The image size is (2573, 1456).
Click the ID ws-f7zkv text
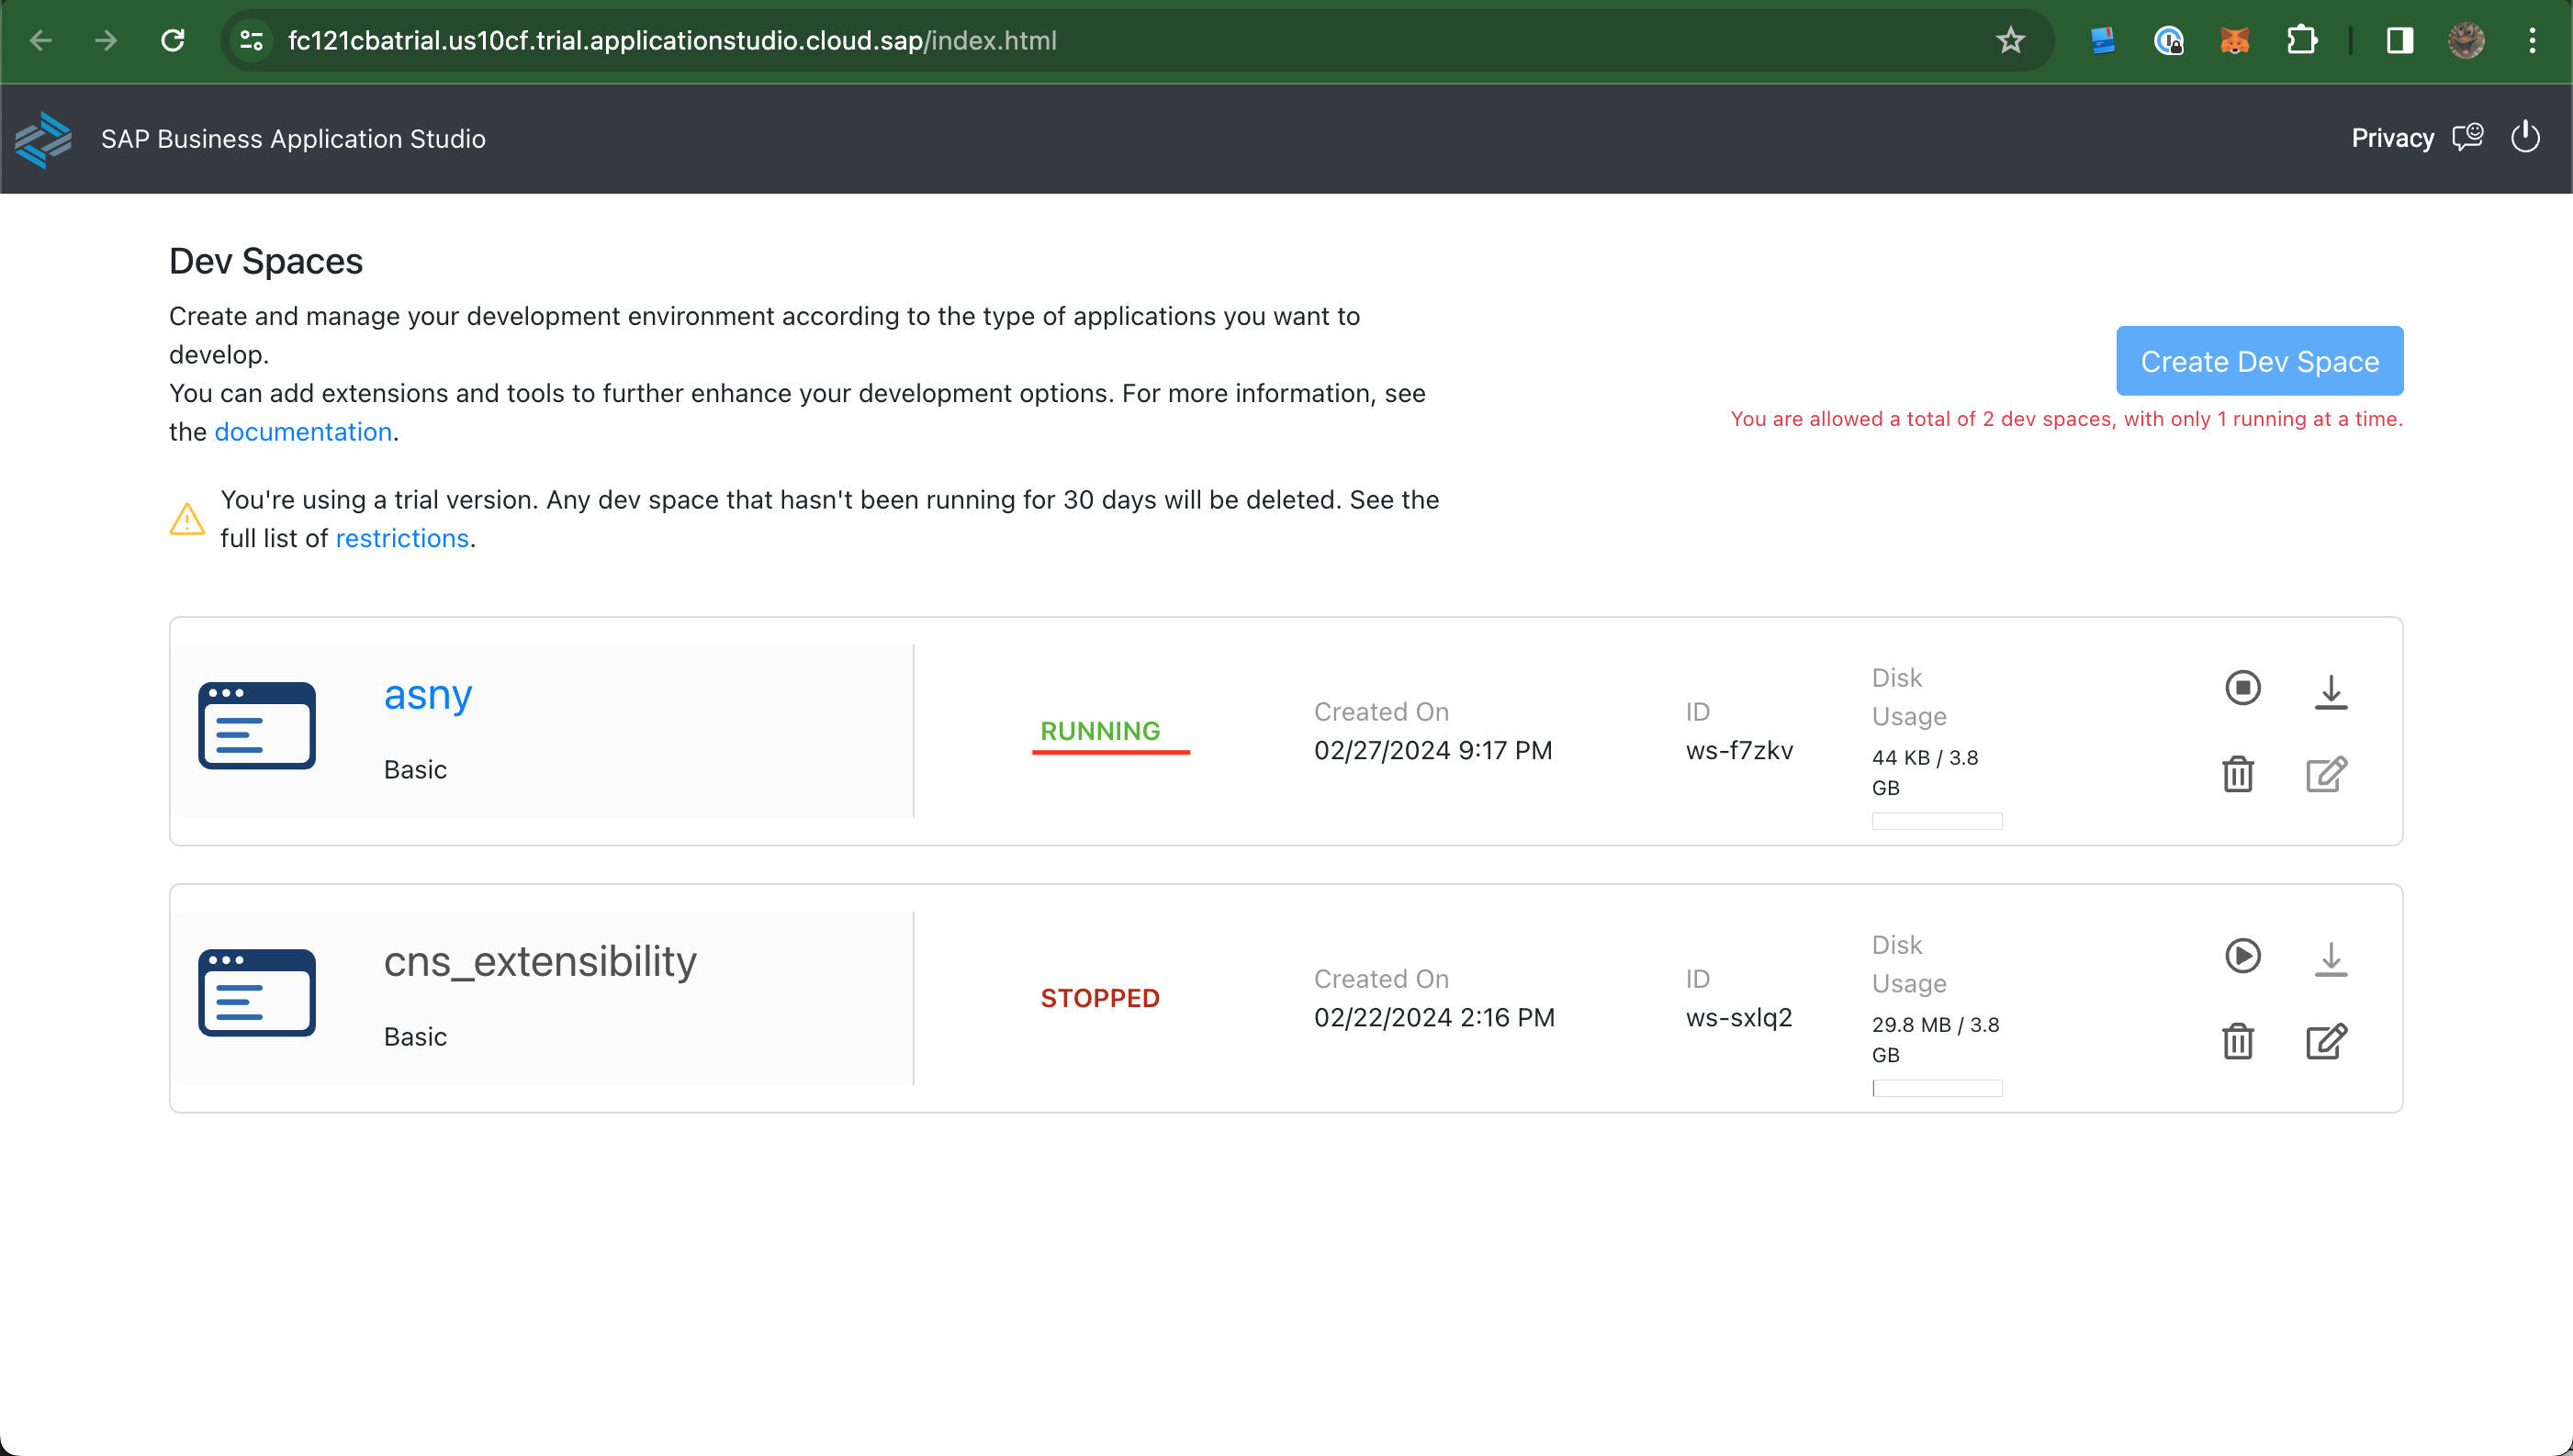pyautogui.click(x=1739, y=751)
